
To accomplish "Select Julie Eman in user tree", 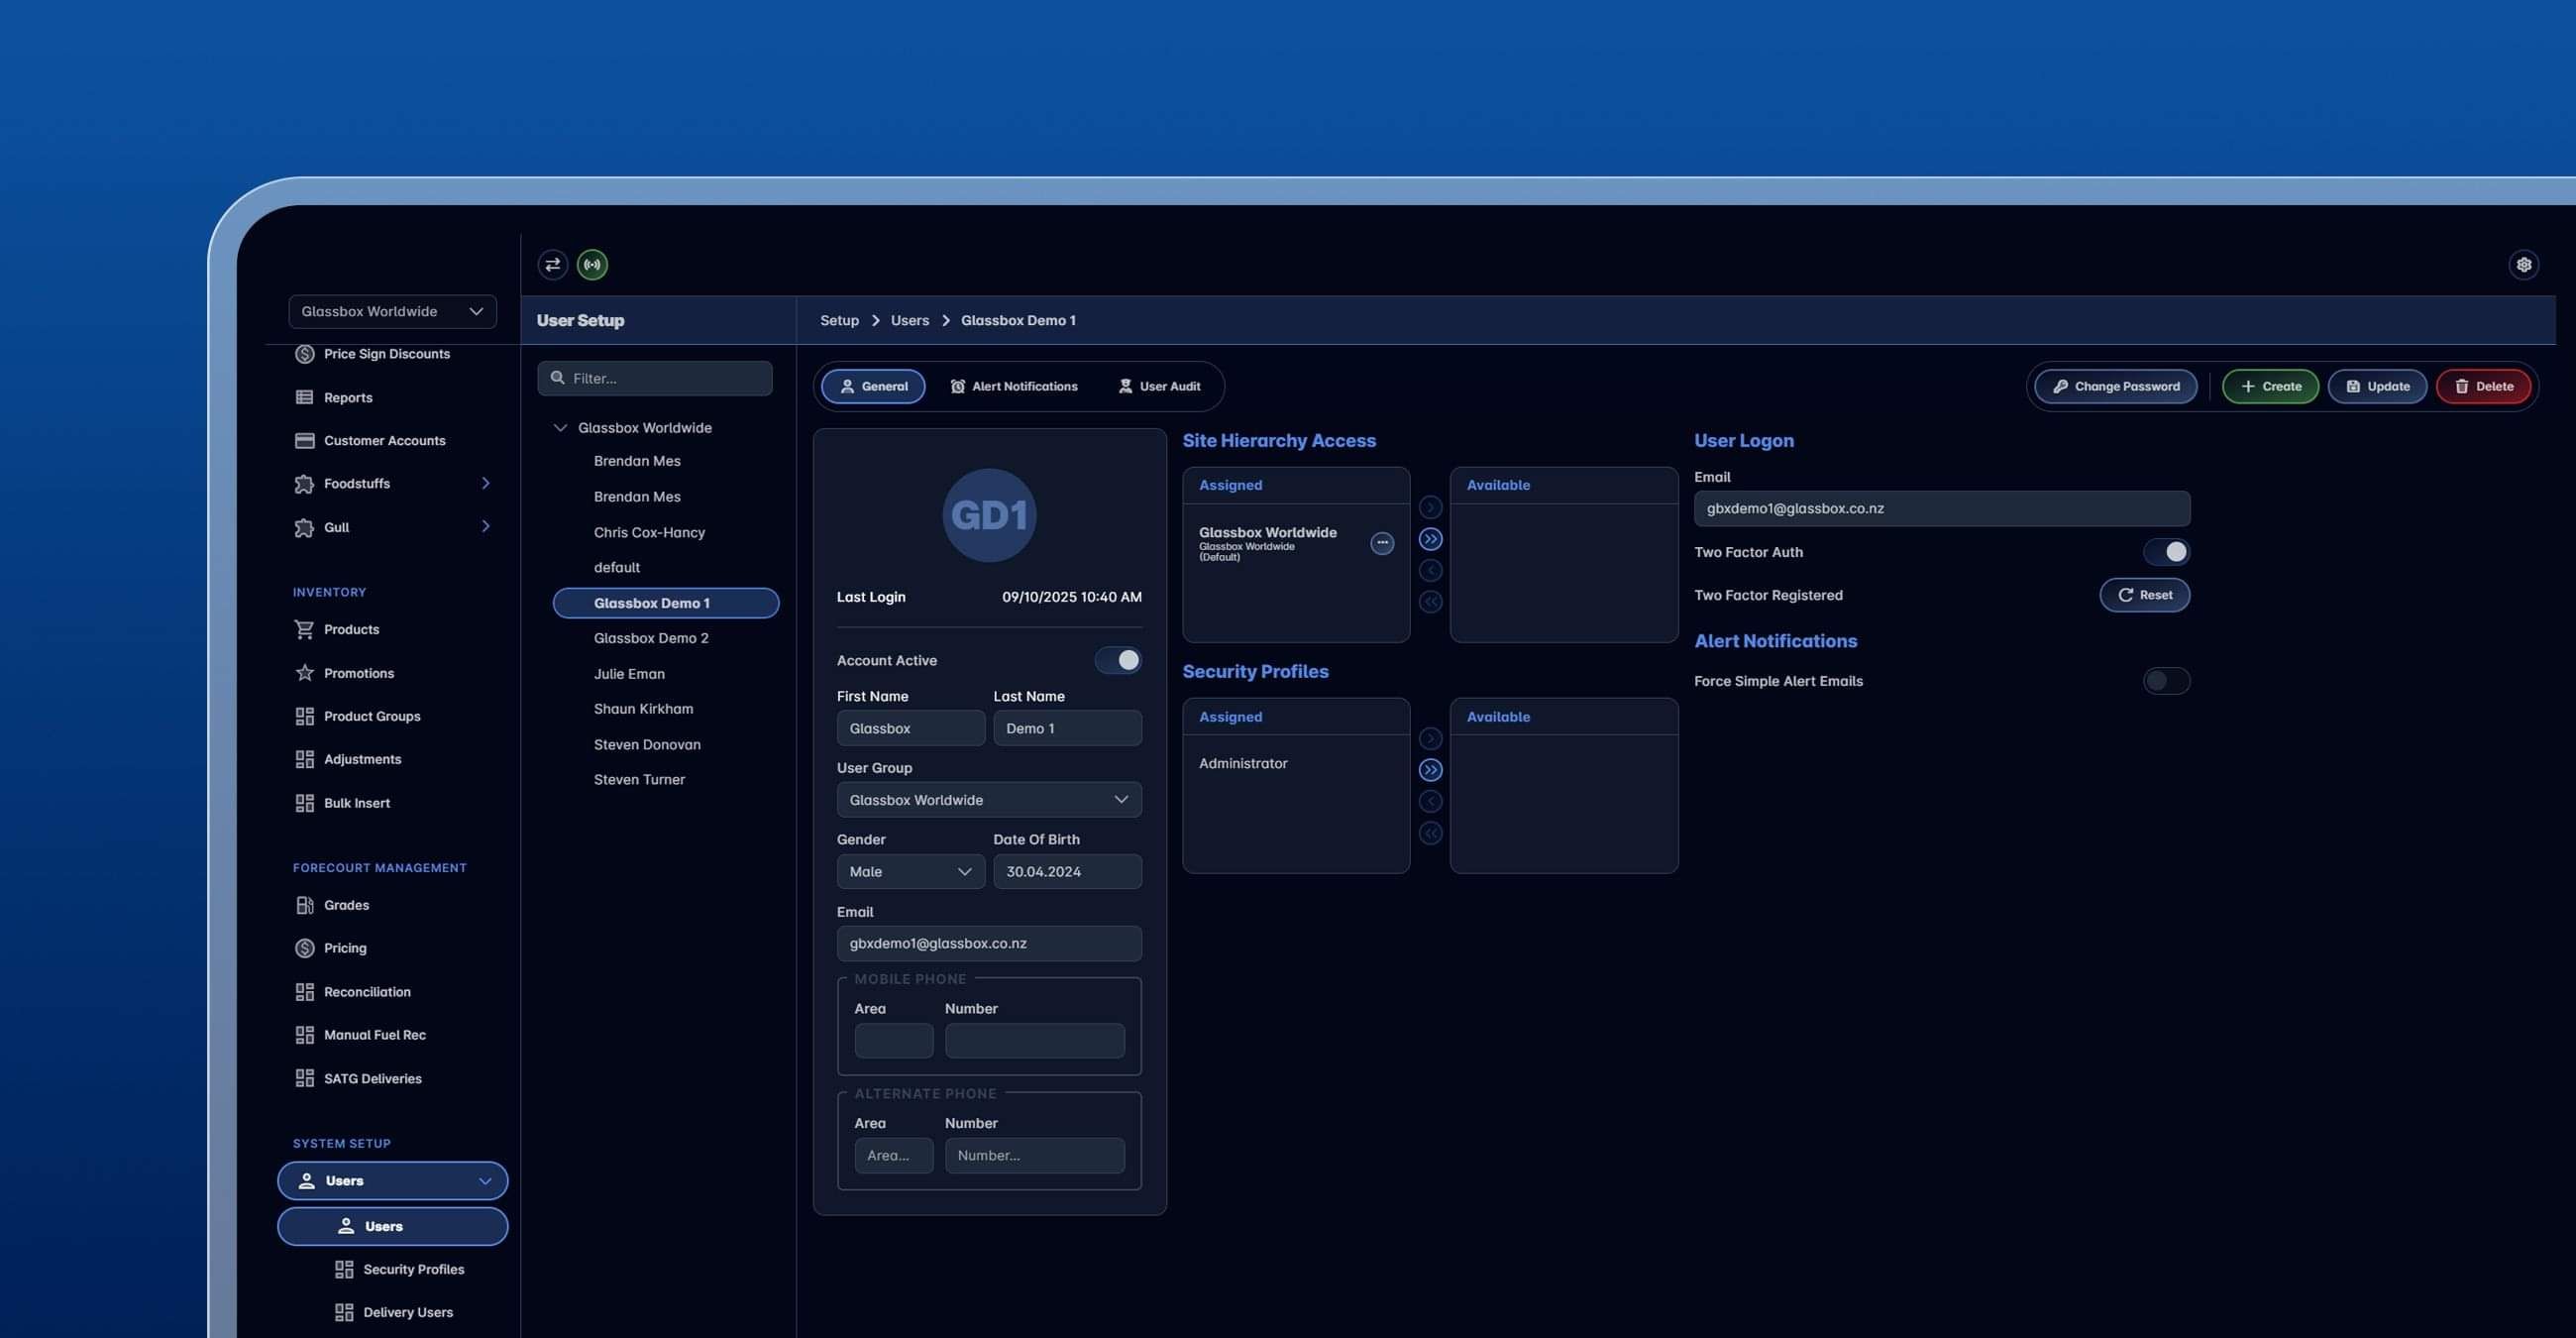I will [x=629, y=675].
